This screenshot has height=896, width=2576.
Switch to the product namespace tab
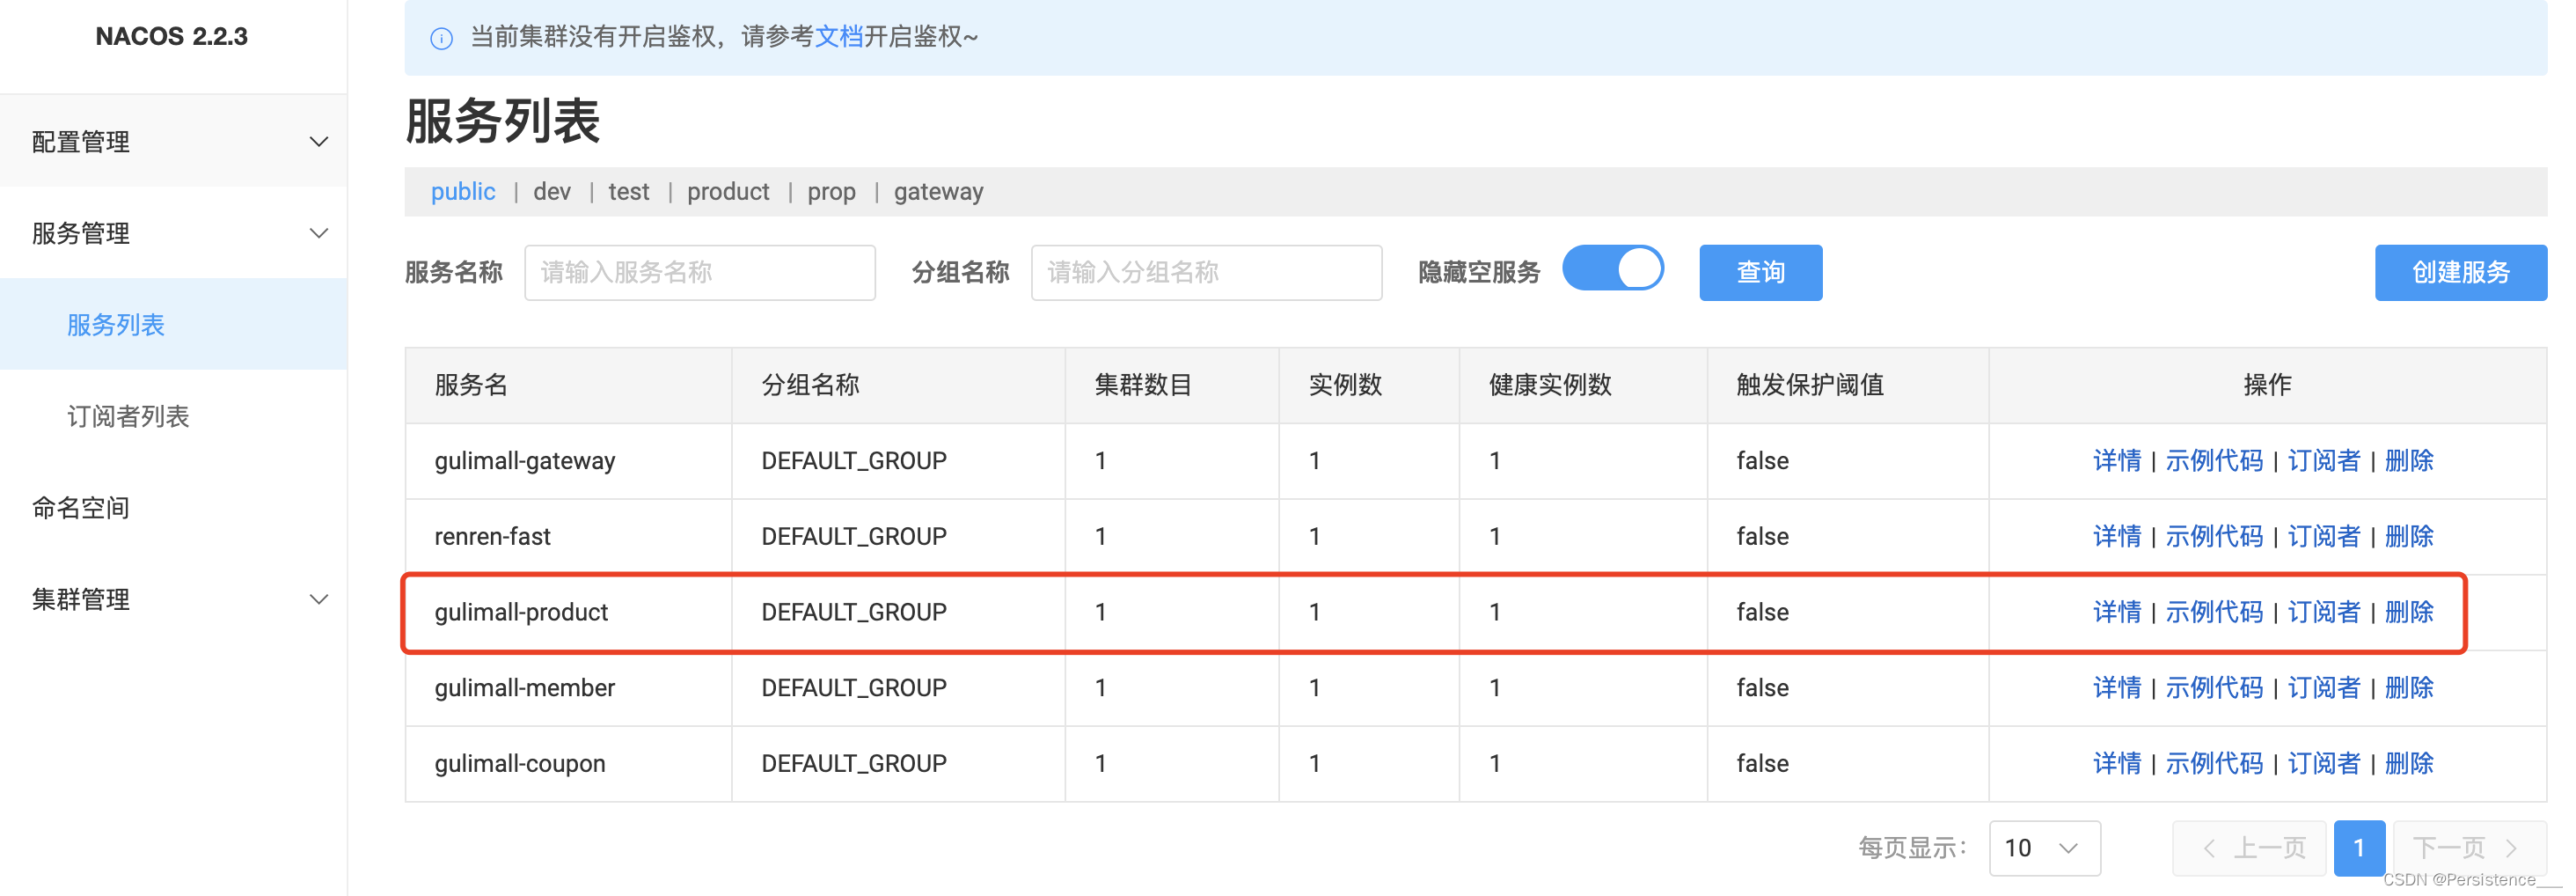pyautogui.click(x=728, y=191)
